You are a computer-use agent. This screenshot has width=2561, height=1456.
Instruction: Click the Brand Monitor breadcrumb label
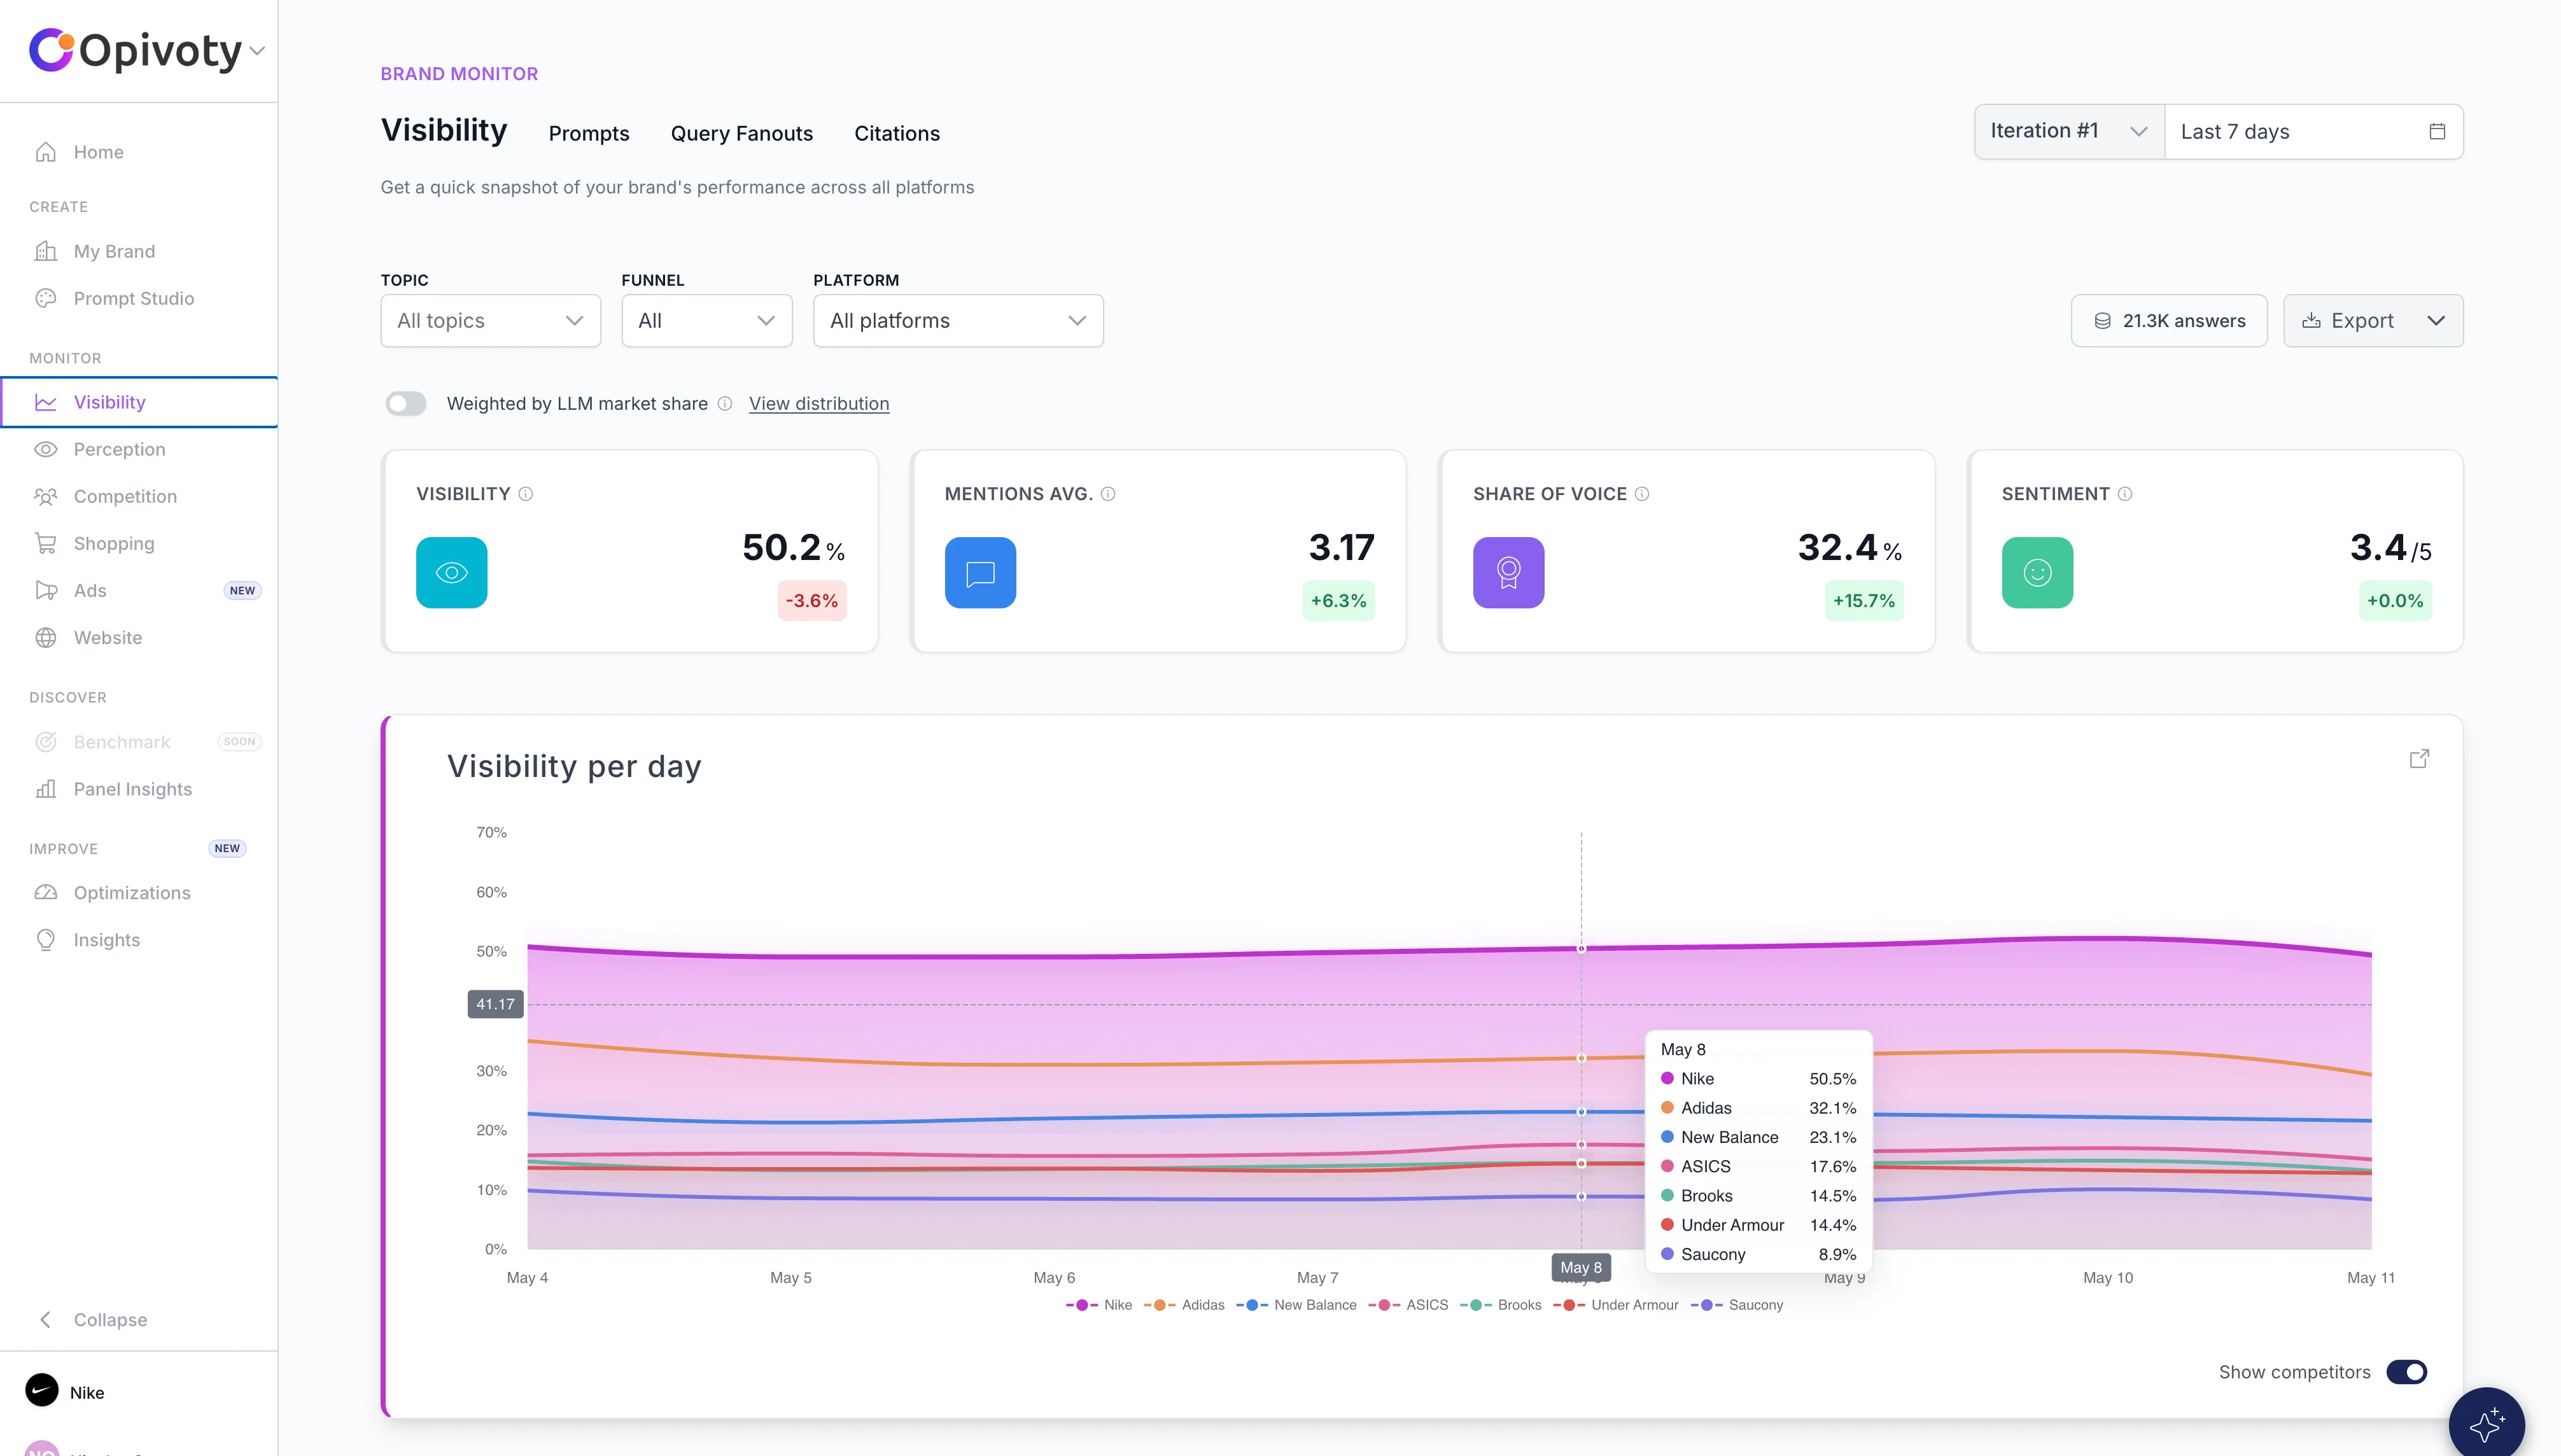[459, 74]
